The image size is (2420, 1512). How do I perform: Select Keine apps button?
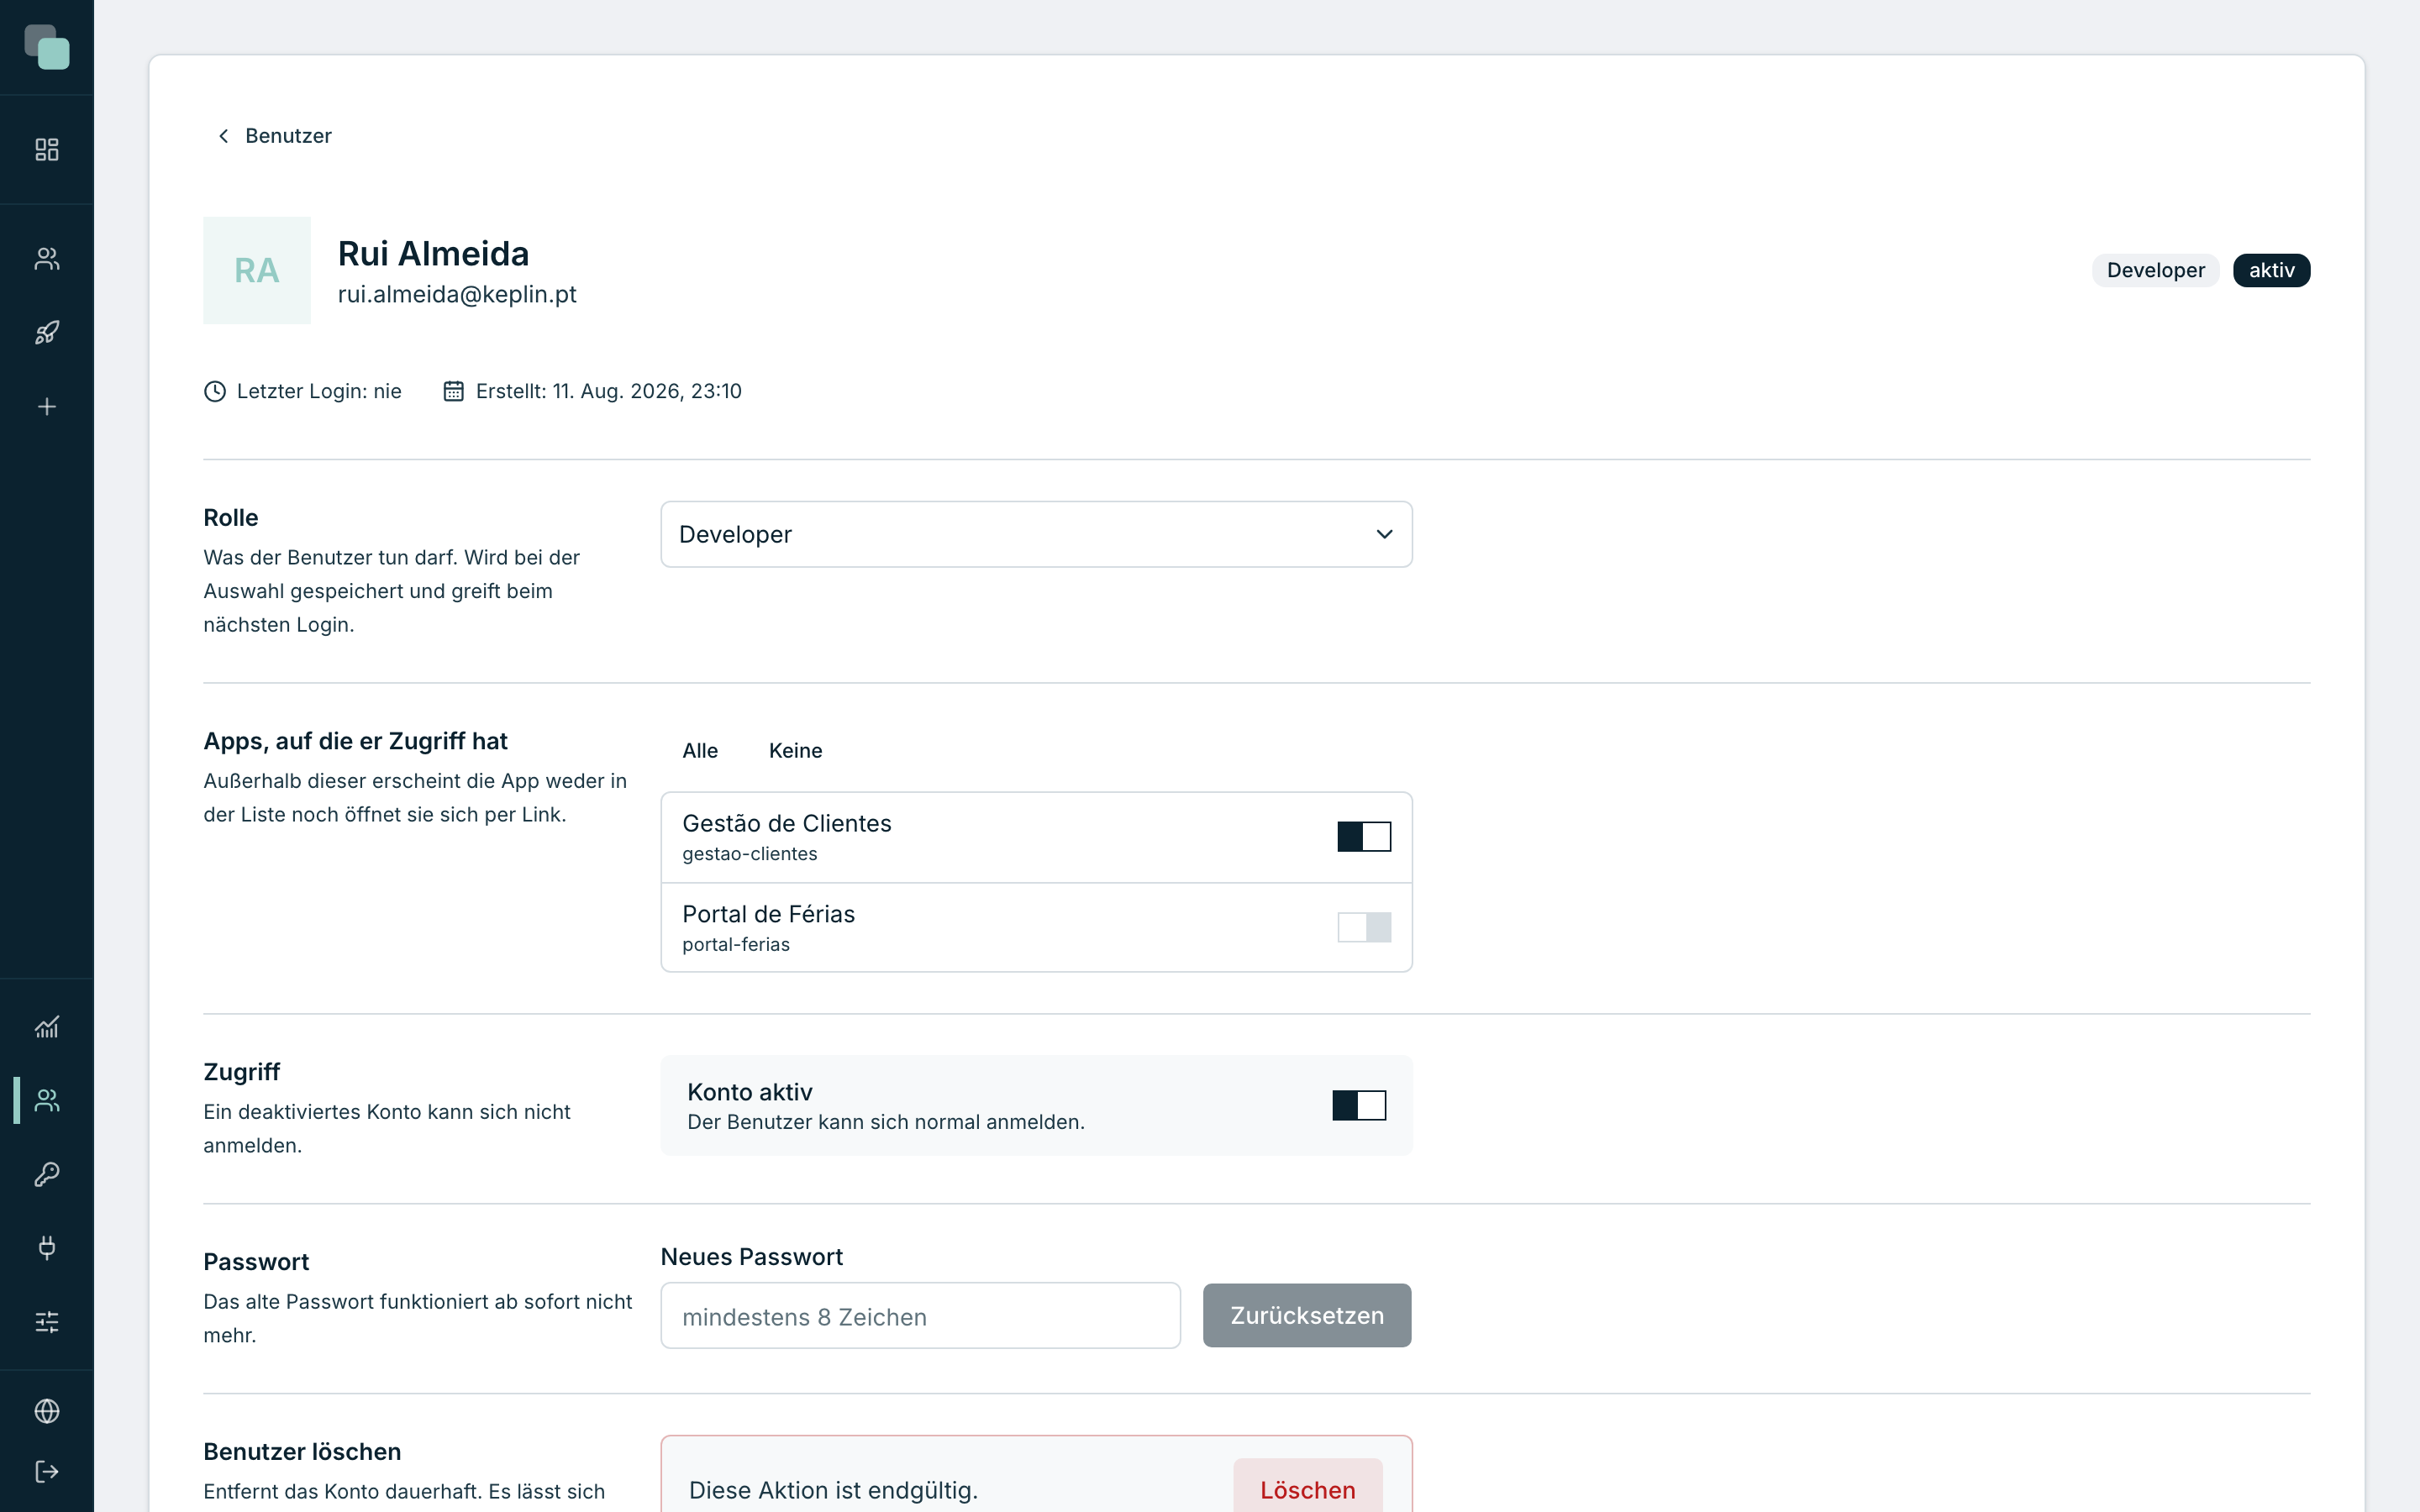pyautogui.click(x=795, y=751)
